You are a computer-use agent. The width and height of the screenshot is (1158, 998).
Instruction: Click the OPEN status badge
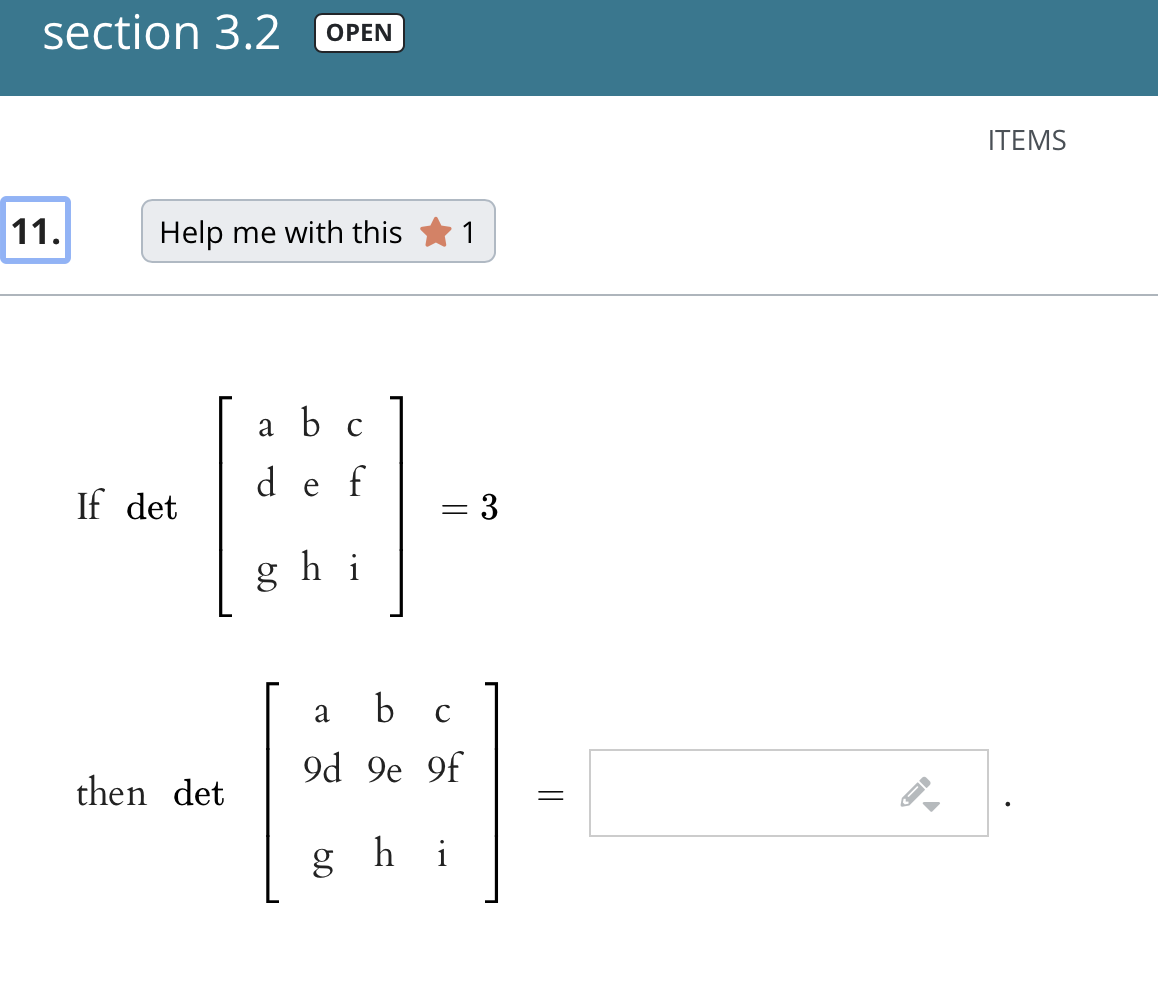[359, 33]
